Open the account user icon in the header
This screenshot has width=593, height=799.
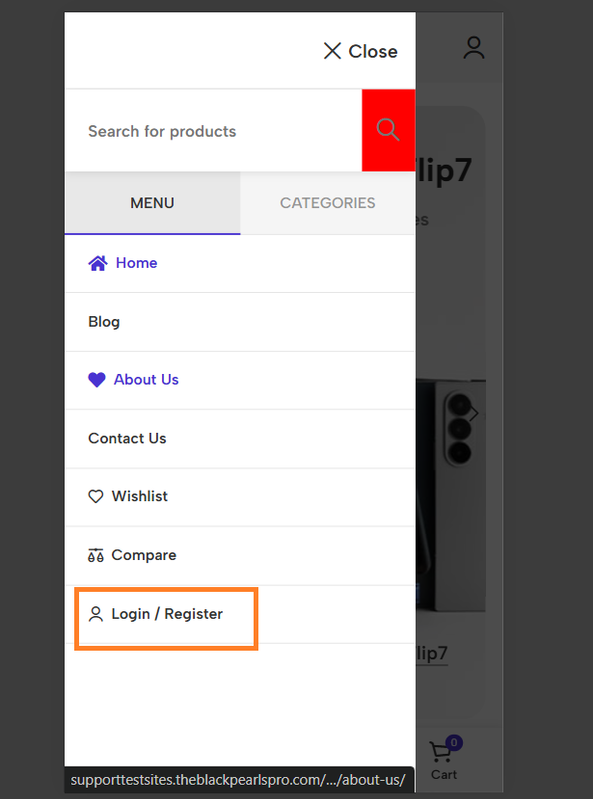coord(474,47)
